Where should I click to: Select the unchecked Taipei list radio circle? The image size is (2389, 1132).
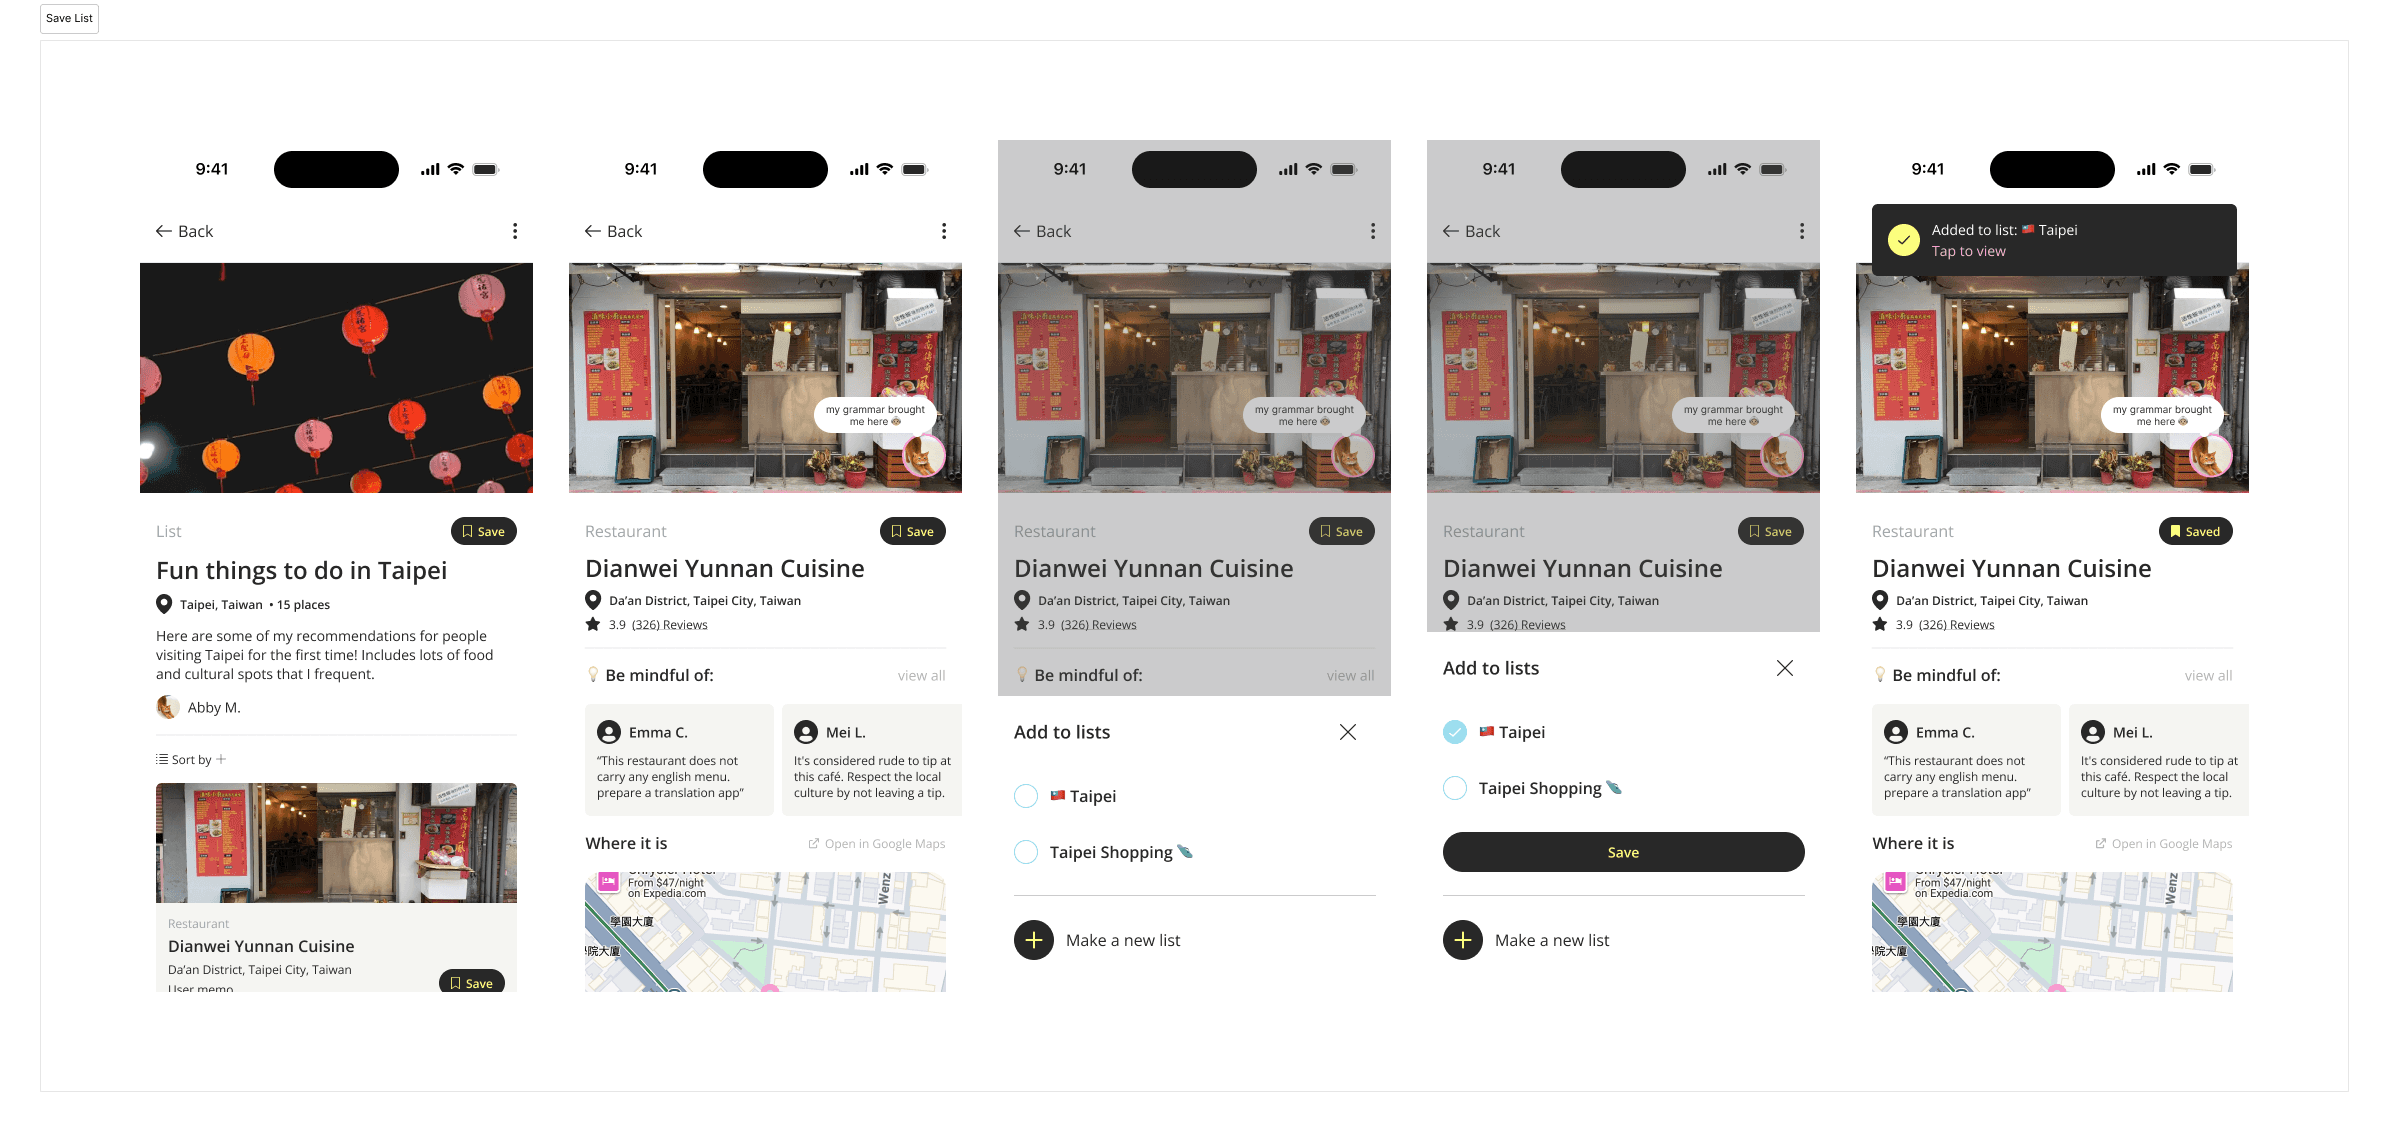pyautogui.click(x=1026, y=796)
